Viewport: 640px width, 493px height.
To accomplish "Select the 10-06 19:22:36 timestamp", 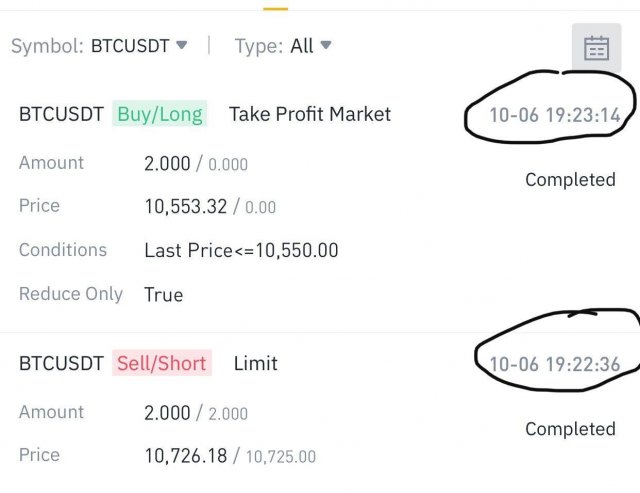I will click(554, 364).
